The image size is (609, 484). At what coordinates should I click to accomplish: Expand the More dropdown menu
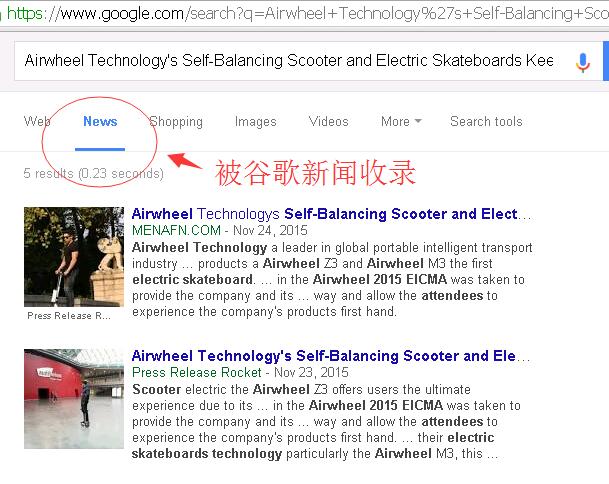coord(401,122)
